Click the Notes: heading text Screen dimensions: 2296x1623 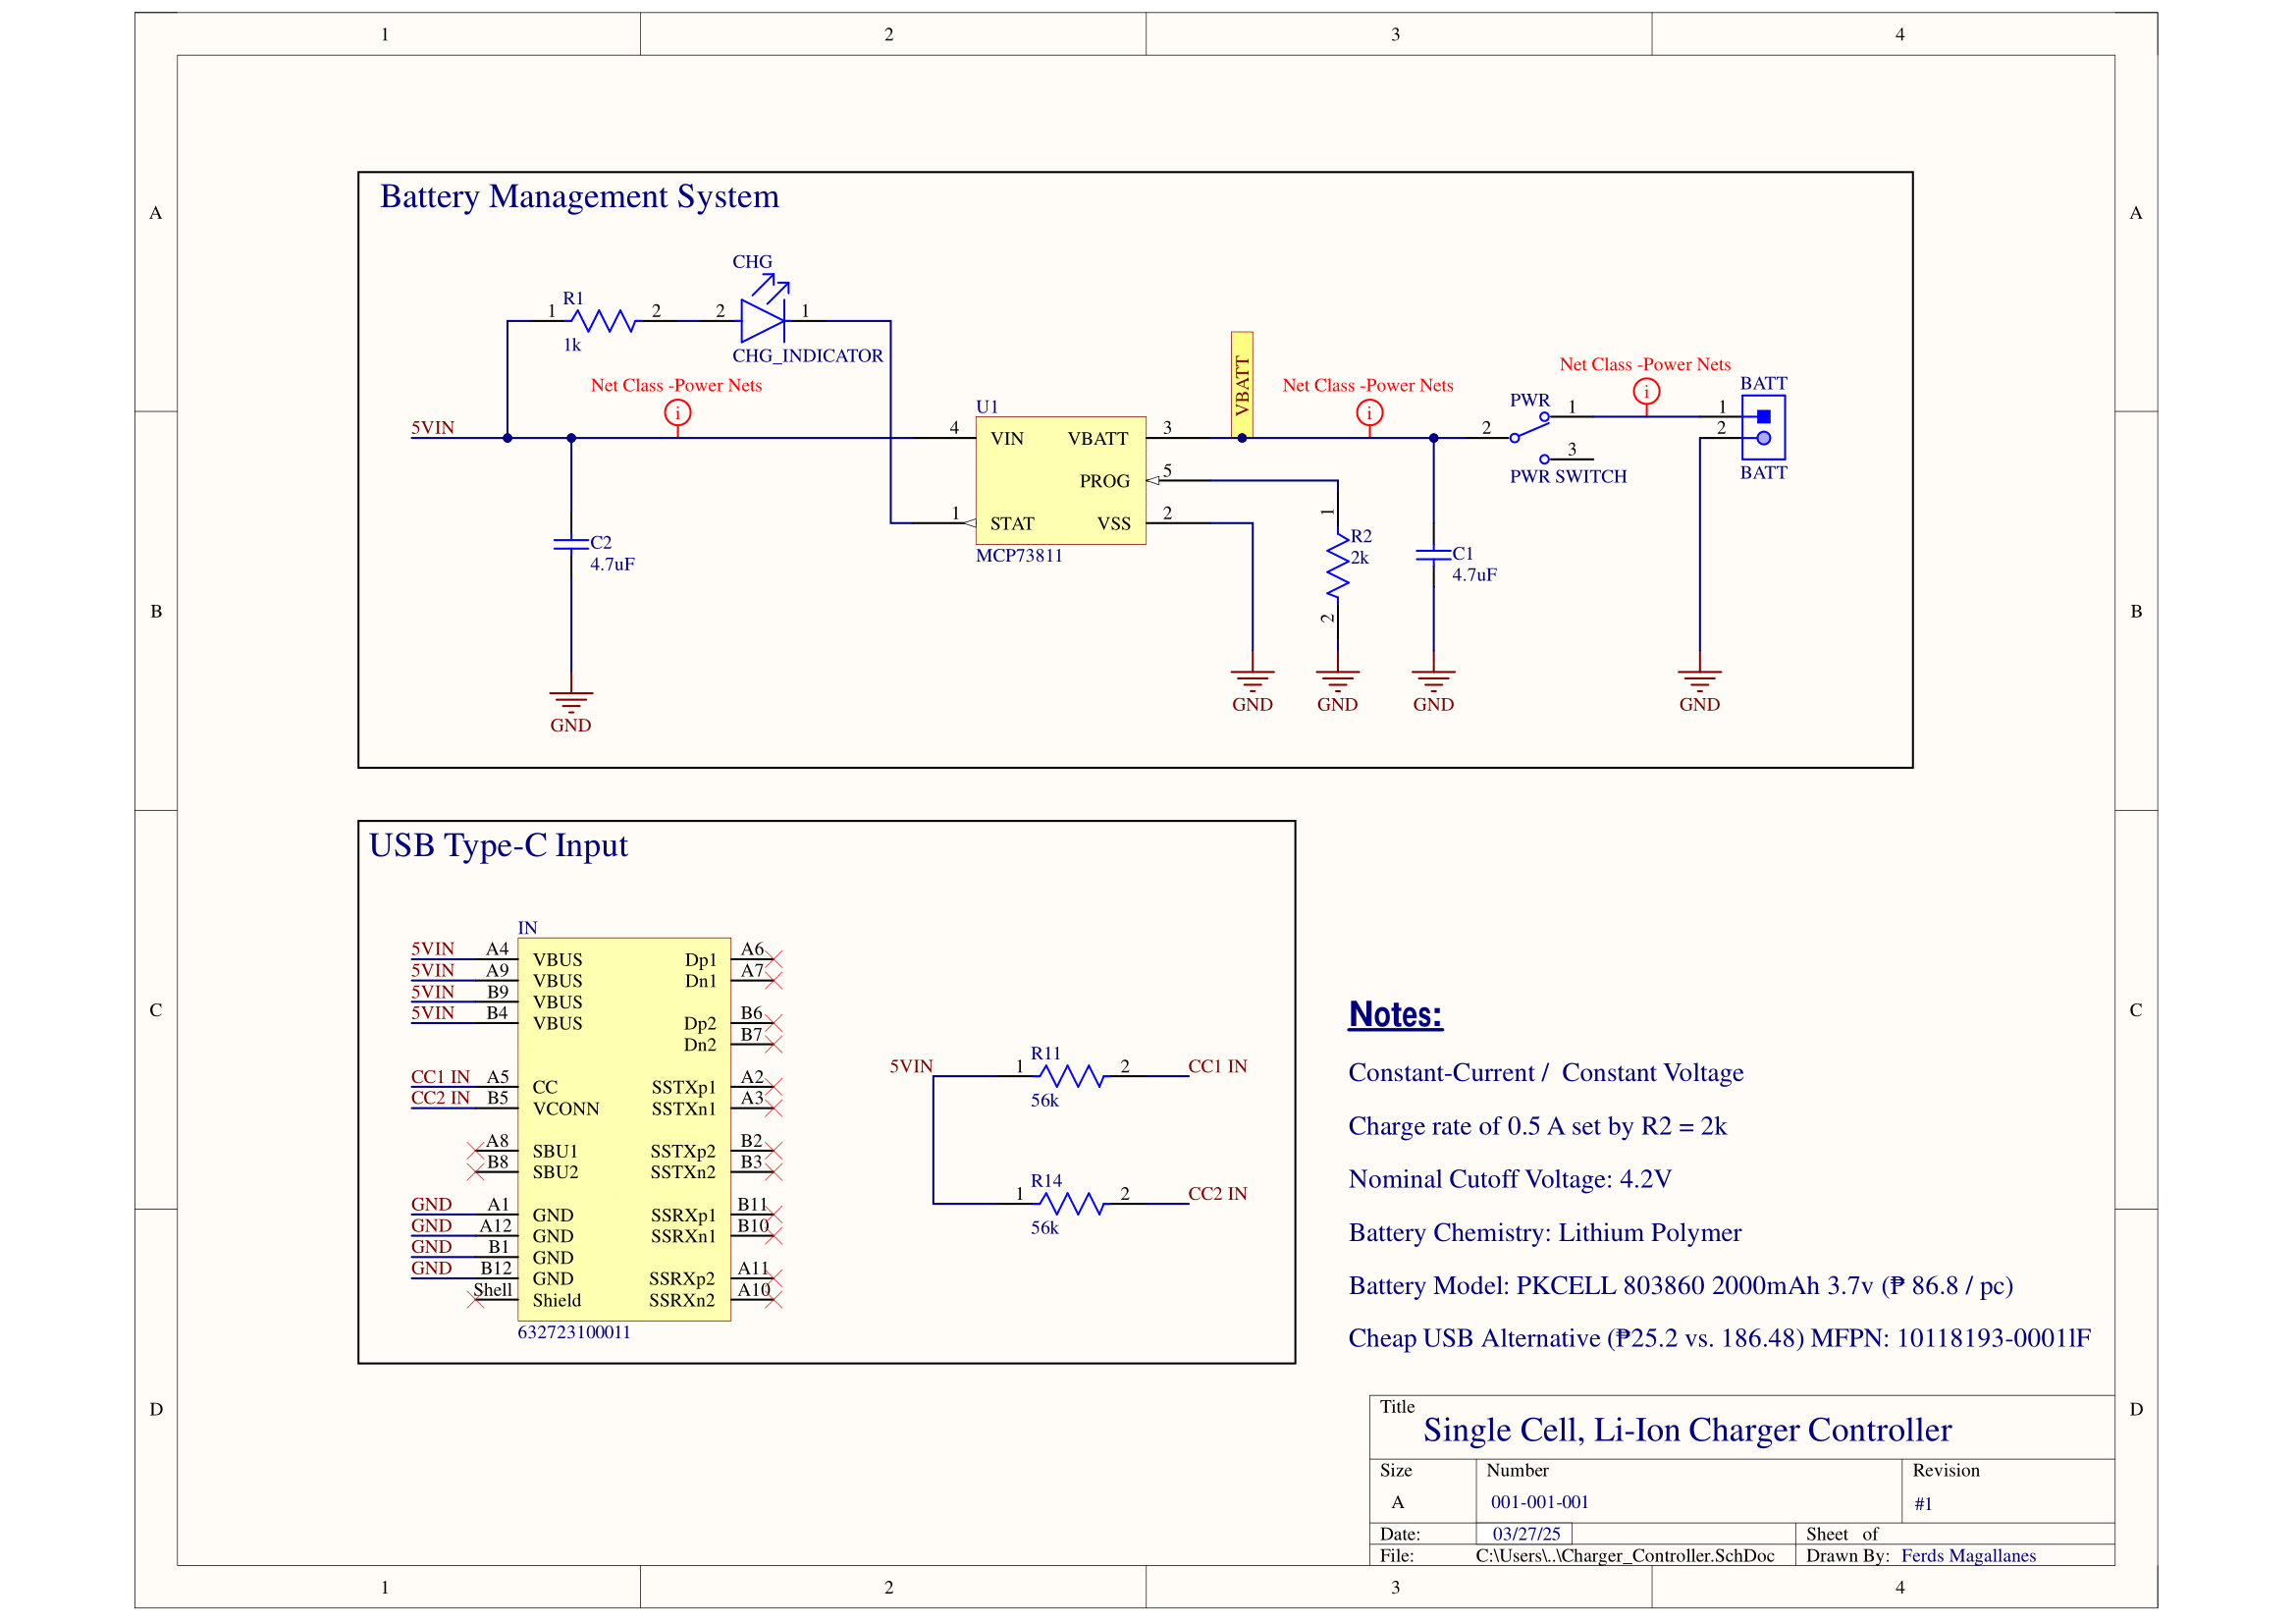click(x=1395, y=1014)
